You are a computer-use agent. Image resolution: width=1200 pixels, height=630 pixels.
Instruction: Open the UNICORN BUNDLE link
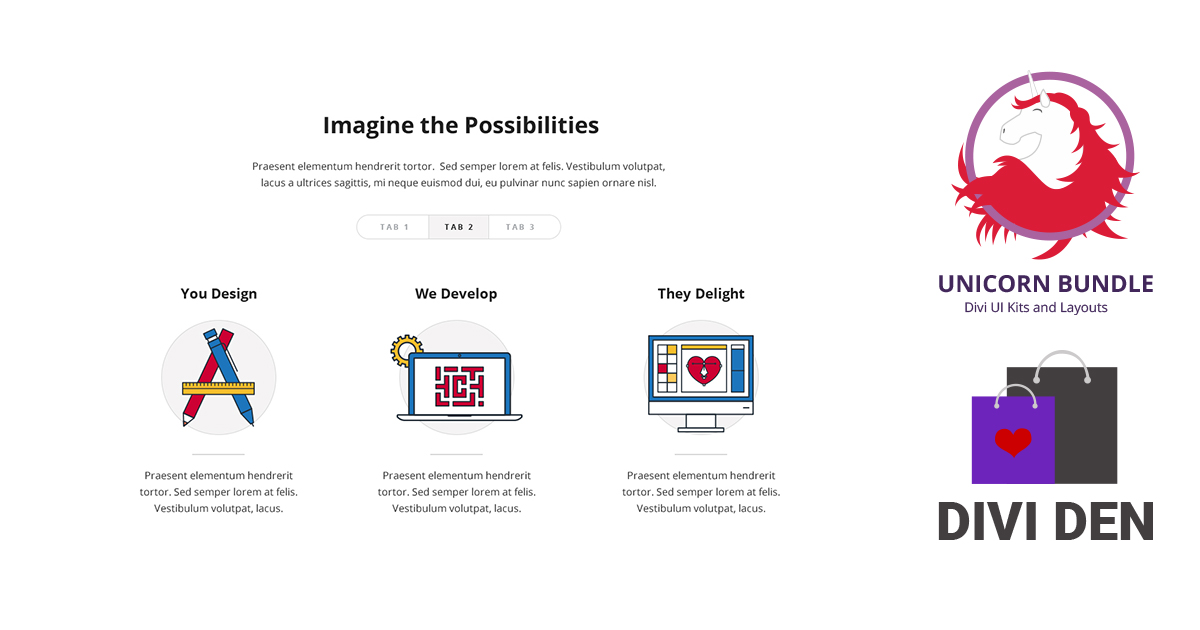pos(1046,284)
